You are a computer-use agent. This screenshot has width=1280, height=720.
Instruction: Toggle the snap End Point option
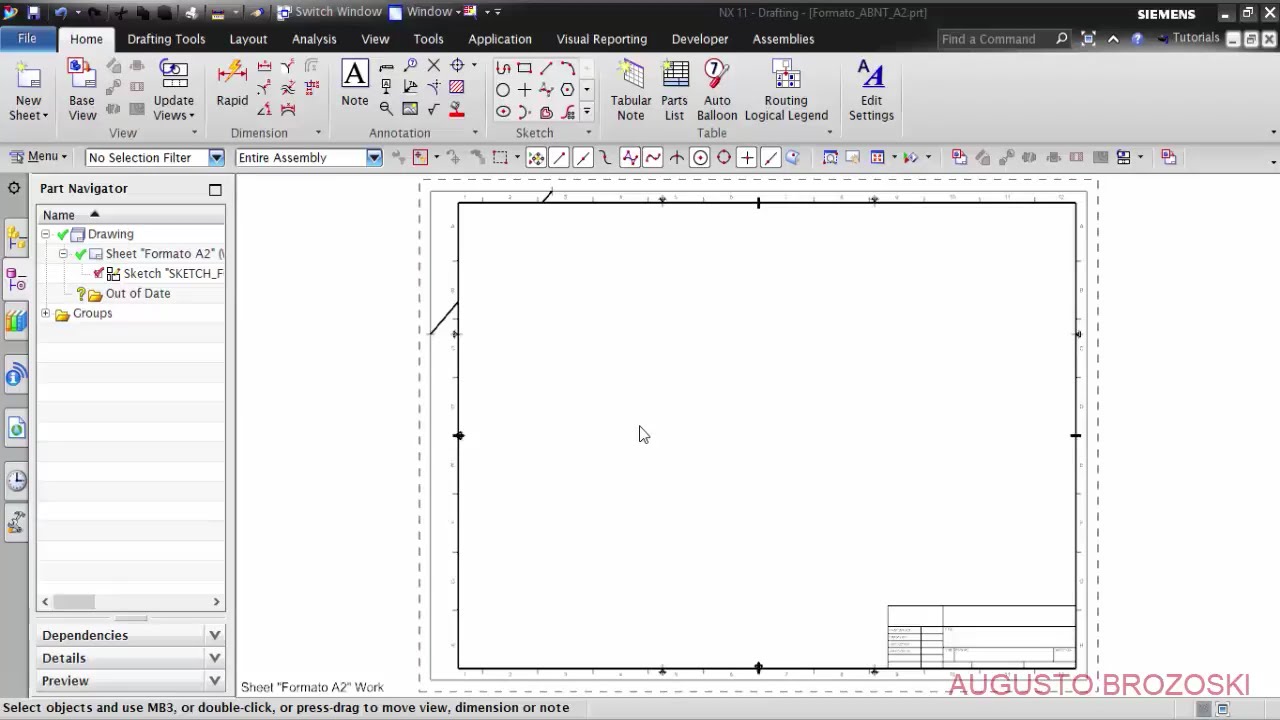click(559, 157)
